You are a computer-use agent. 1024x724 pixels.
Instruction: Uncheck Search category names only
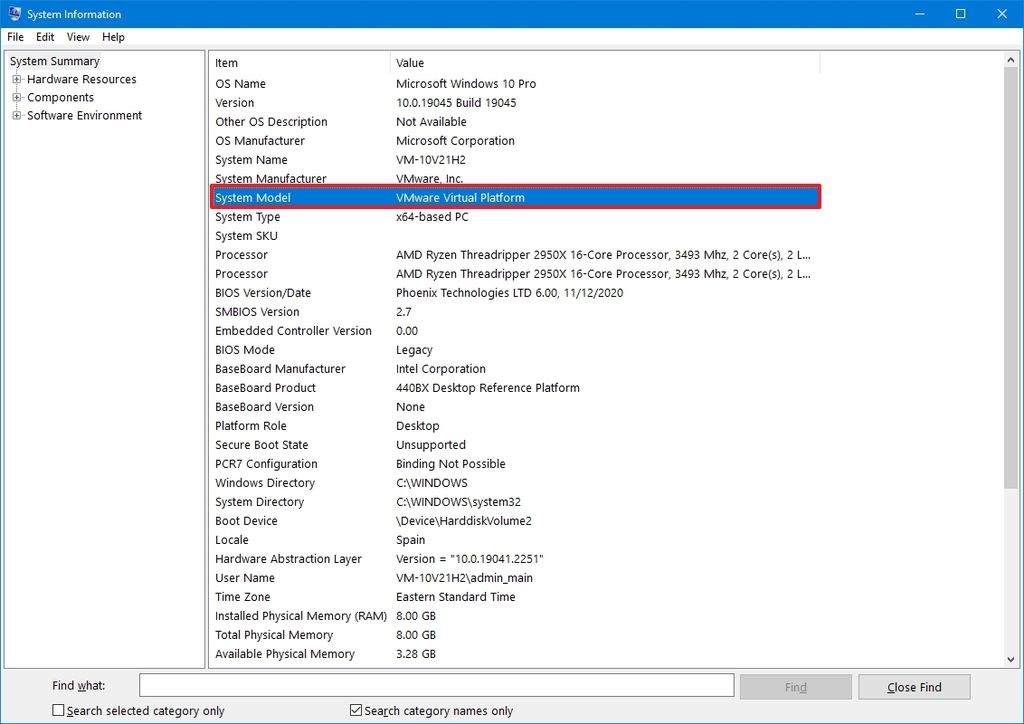pos(355,710)
